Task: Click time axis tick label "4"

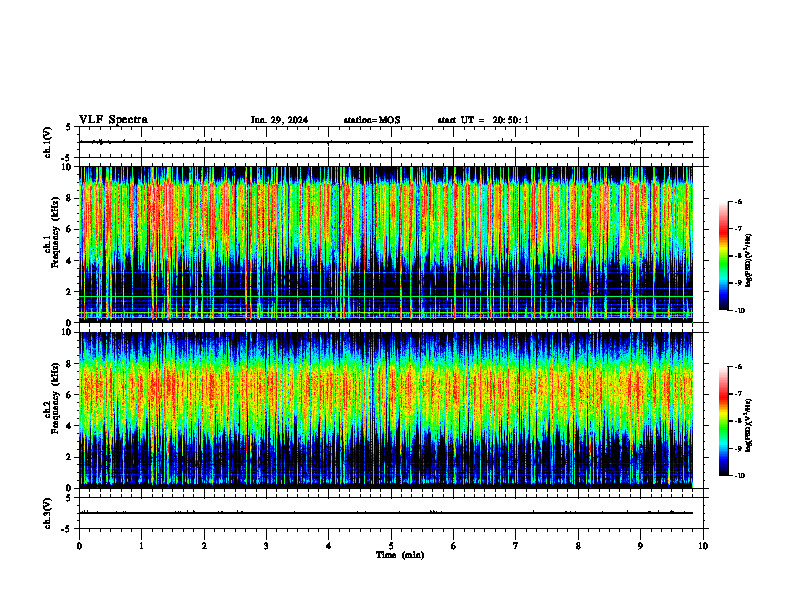Action: [329, 546]
